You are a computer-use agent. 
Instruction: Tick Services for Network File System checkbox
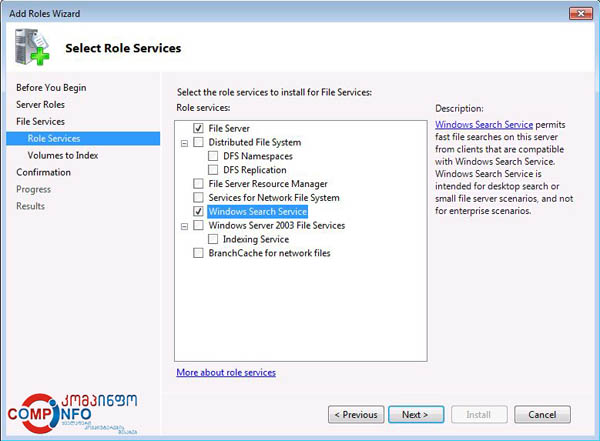[198, 198]
